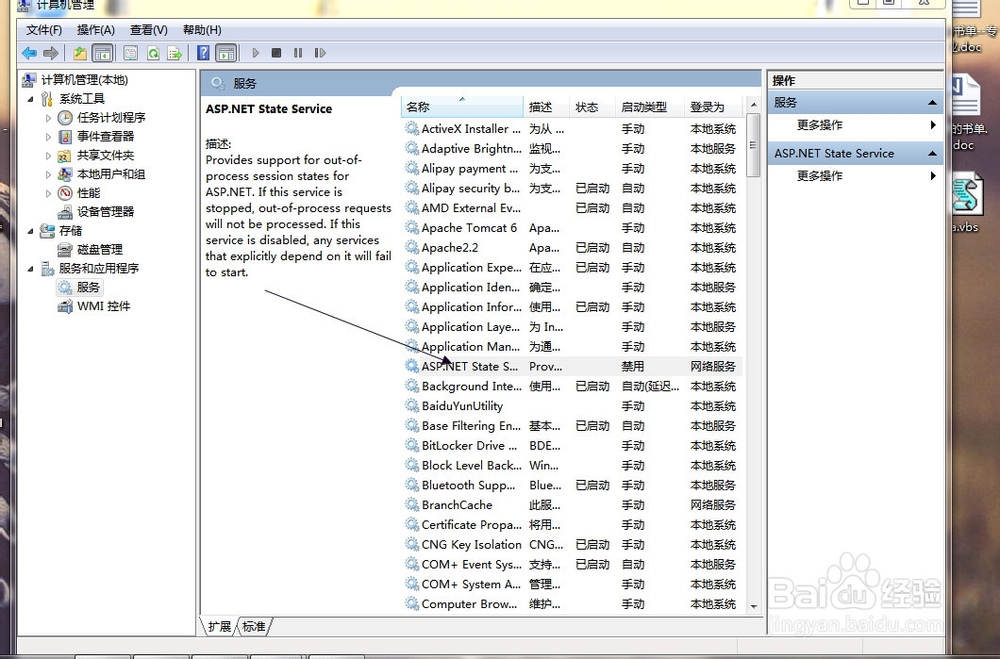This screenshot has height=659, width=1000.
Task: Collapse ASP.NET State Service section in 操作 pane
Action: [x=932, y=154]
